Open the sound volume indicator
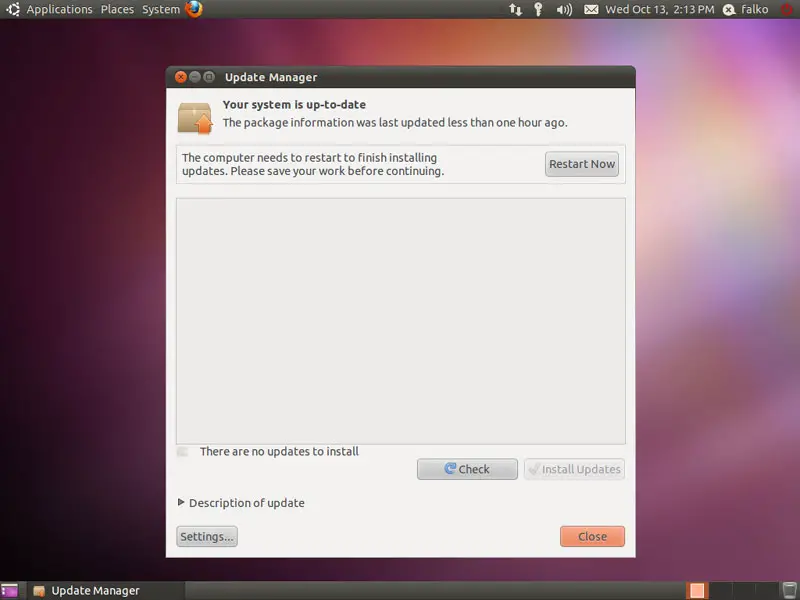800x600 pixels. [564, 9]
